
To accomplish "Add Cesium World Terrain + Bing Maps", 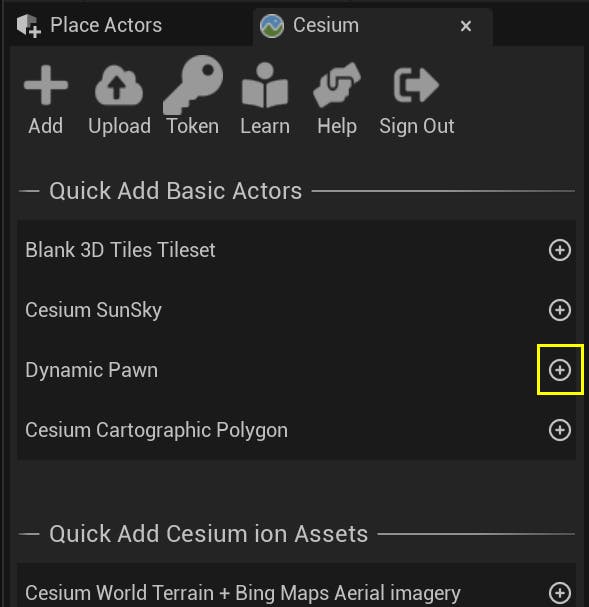I will tap(560, 593).
